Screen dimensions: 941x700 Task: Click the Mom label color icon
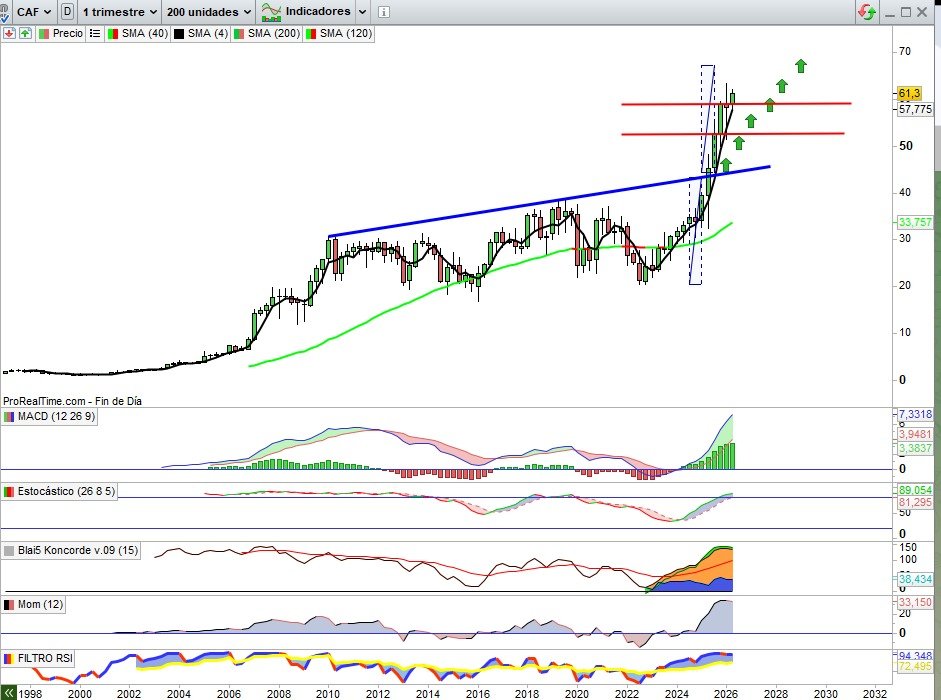9,605
